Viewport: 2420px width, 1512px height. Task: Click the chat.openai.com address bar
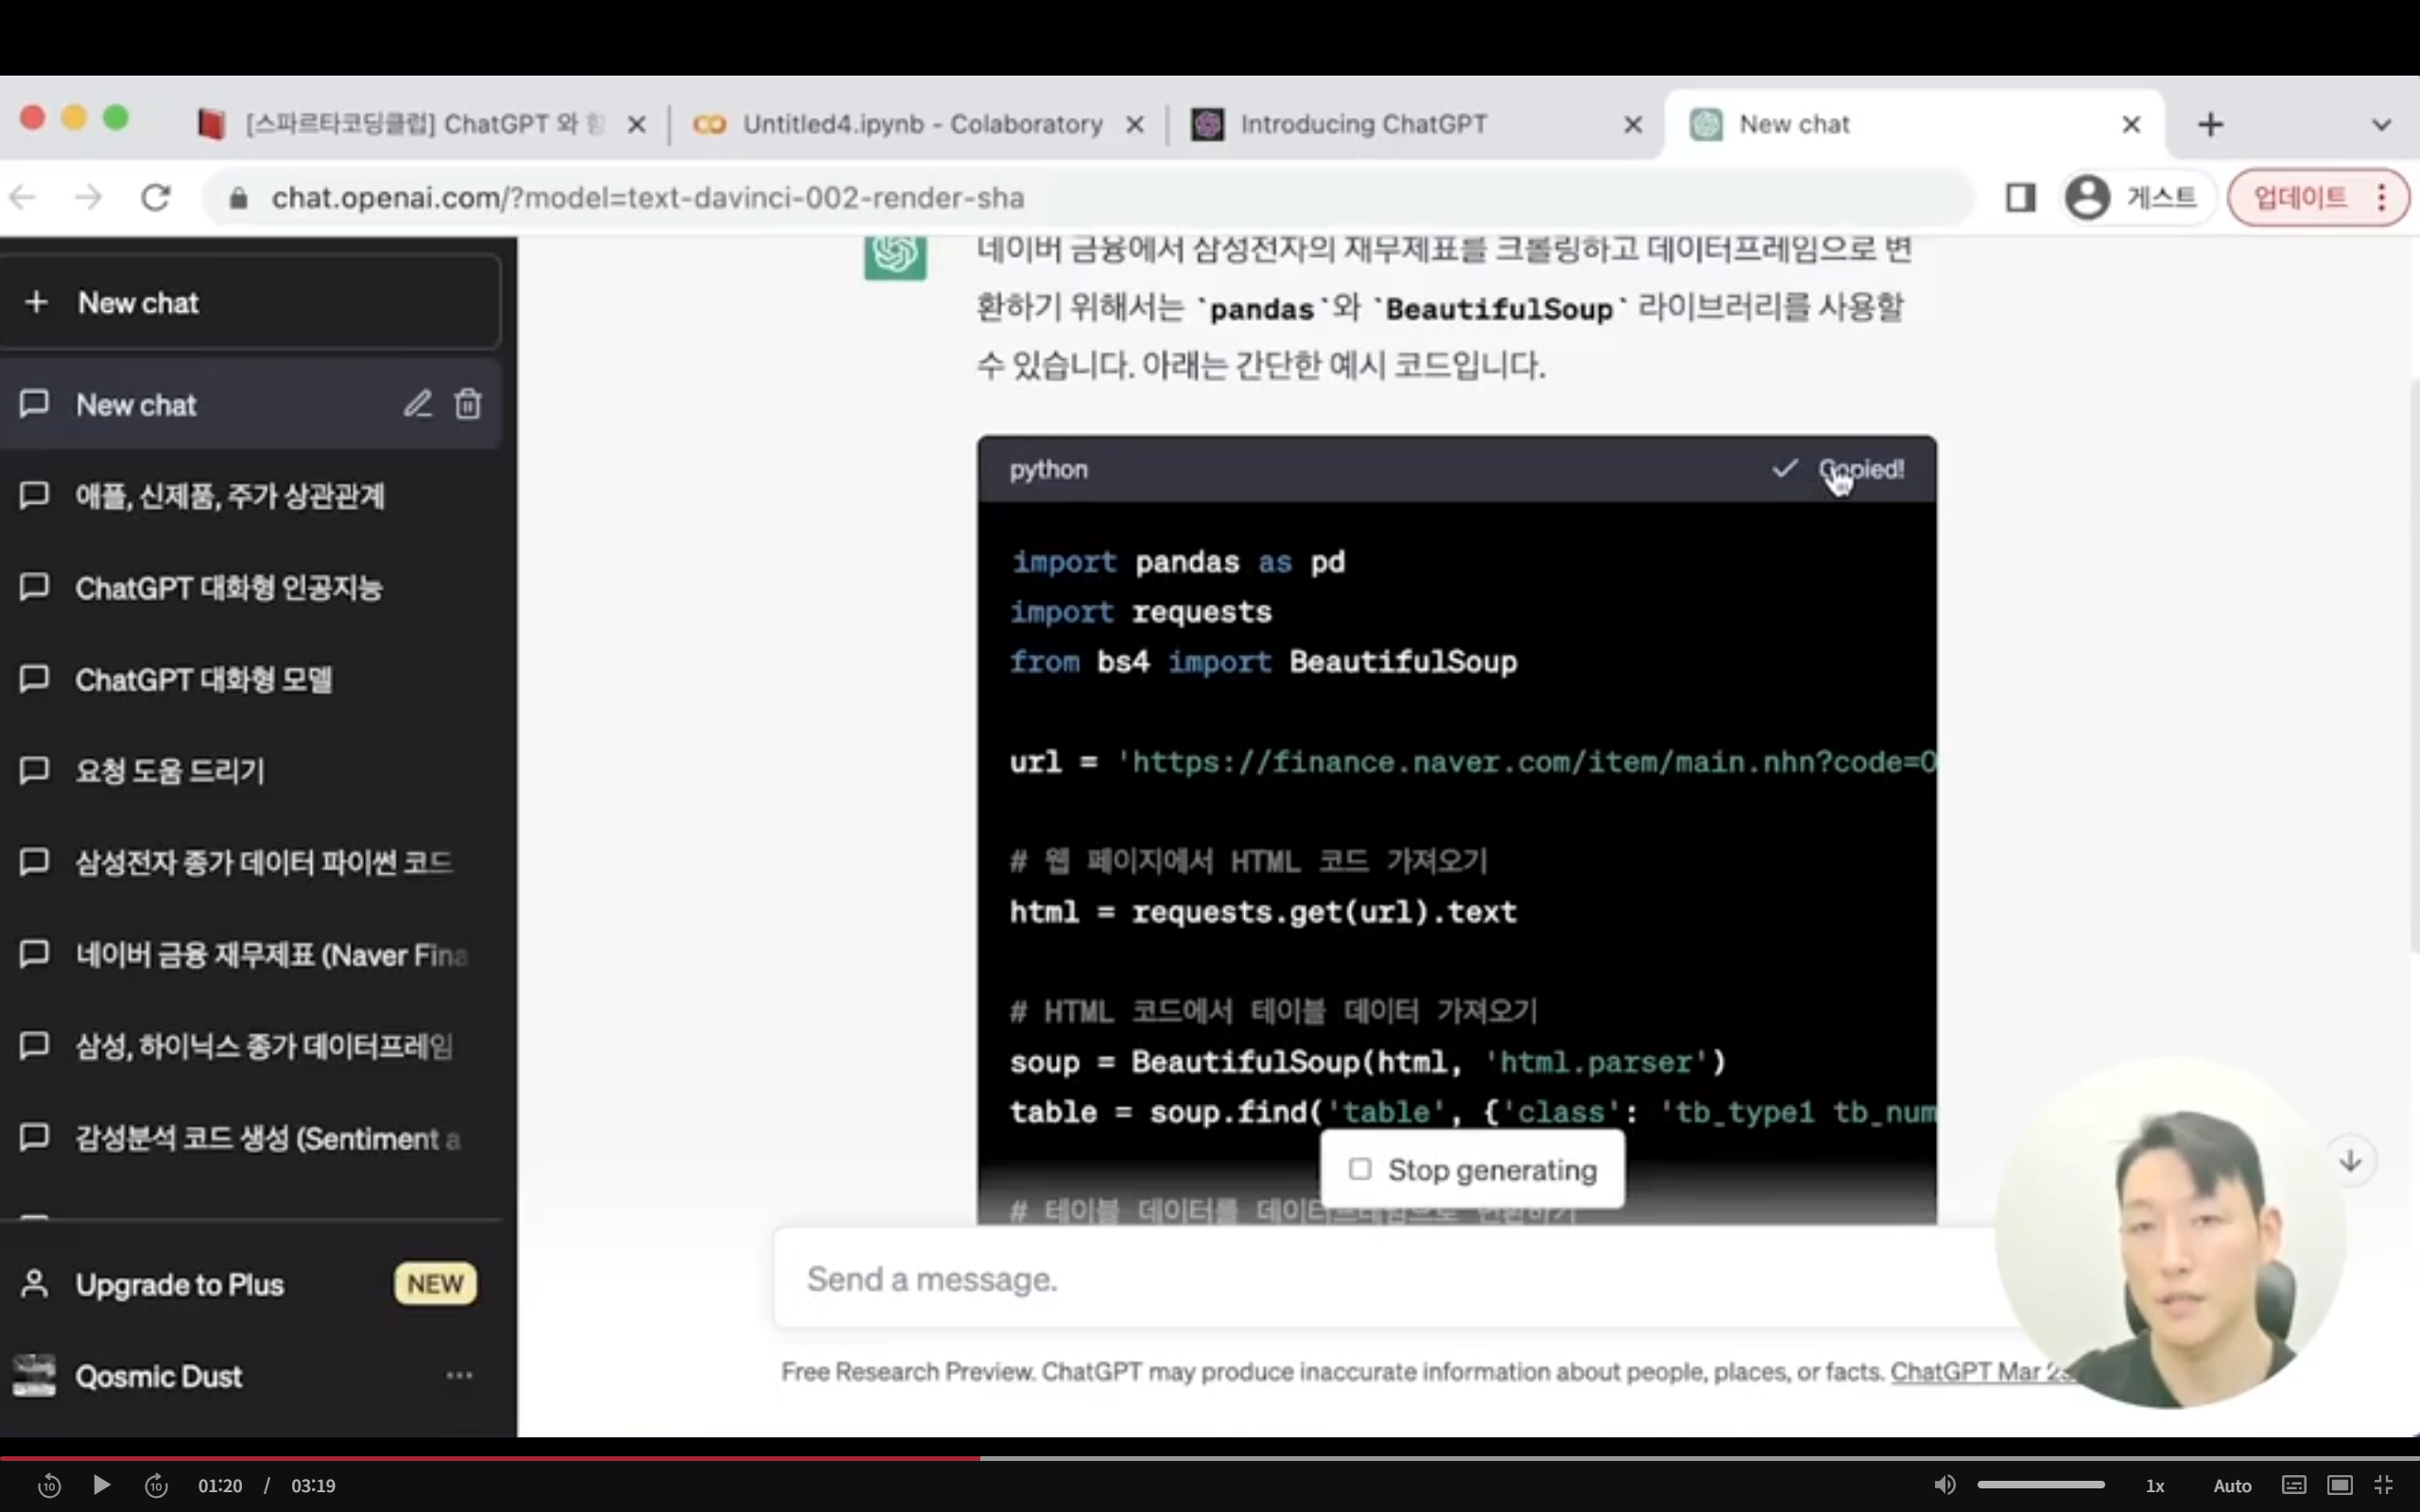pos(1090,198)
